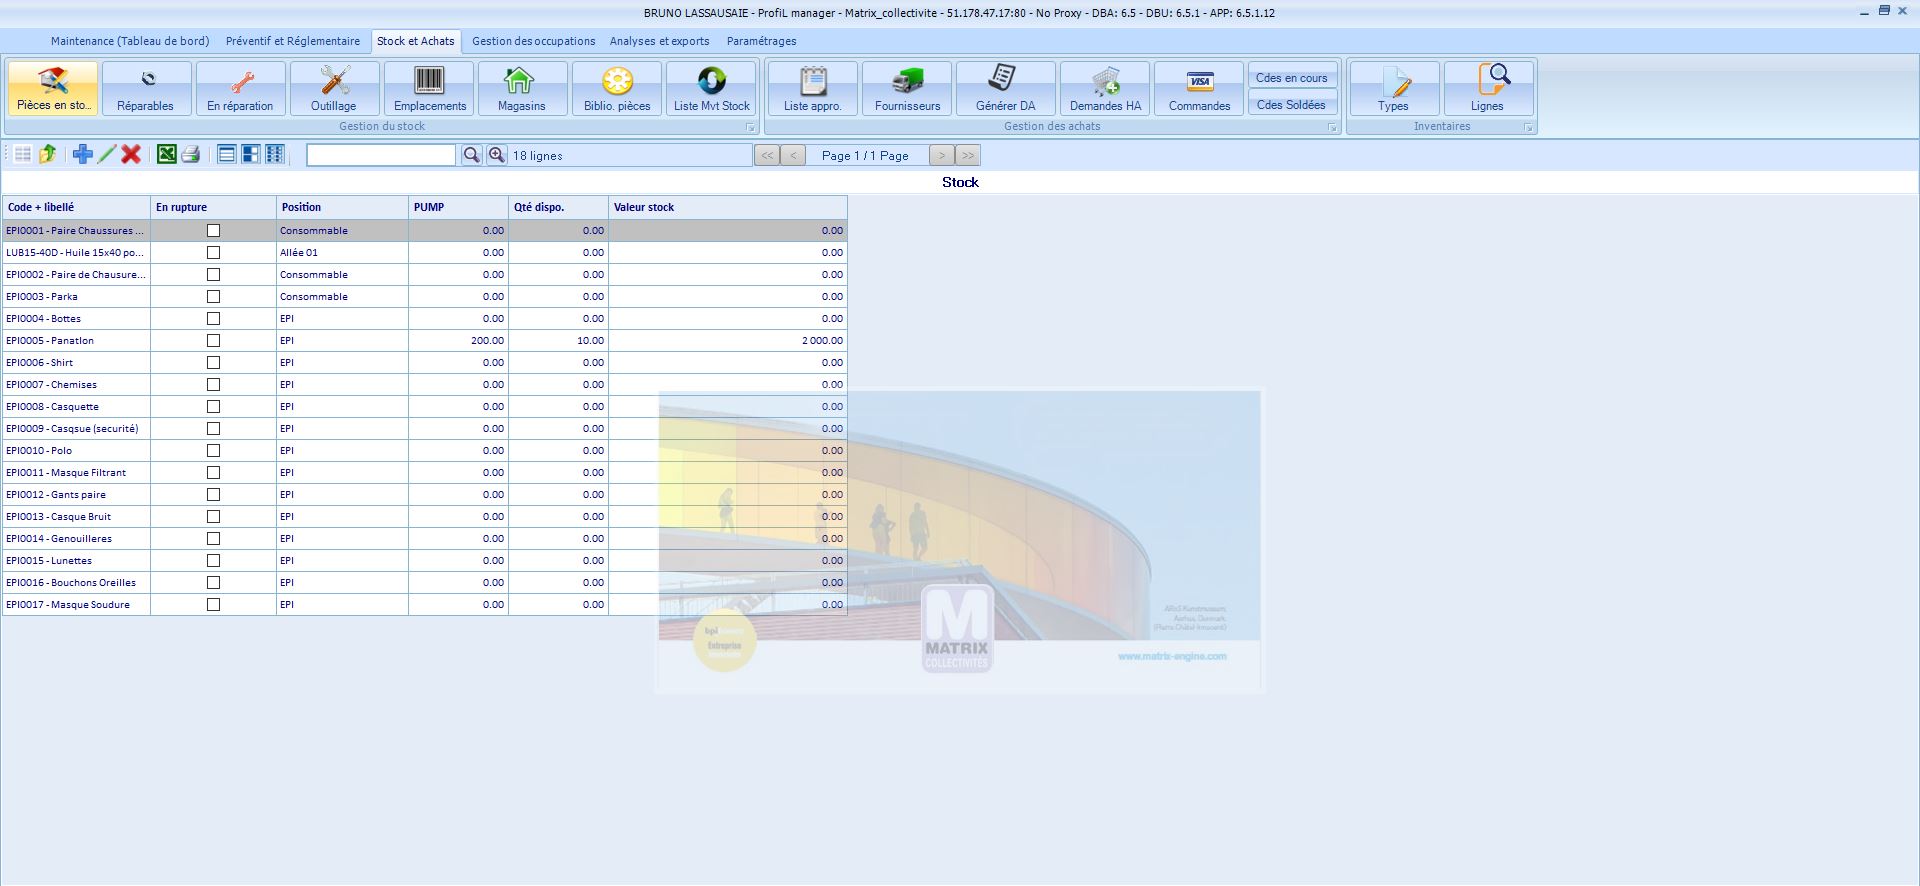Open Pièces en stock view
Screen dimensions: 1920x886
pos(53,88)
